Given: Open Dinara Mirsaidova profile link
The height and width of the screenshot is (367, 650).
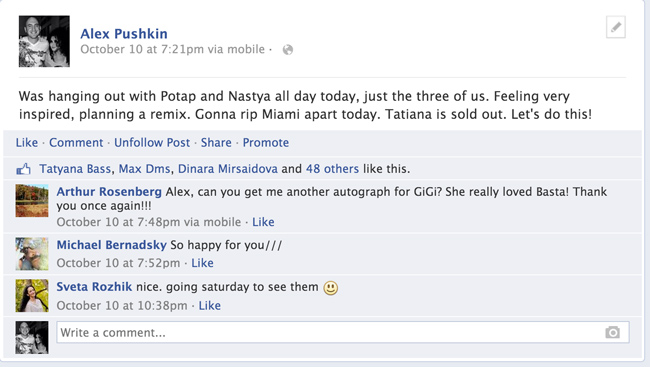Looking at the screenshot, I should 228,169.
